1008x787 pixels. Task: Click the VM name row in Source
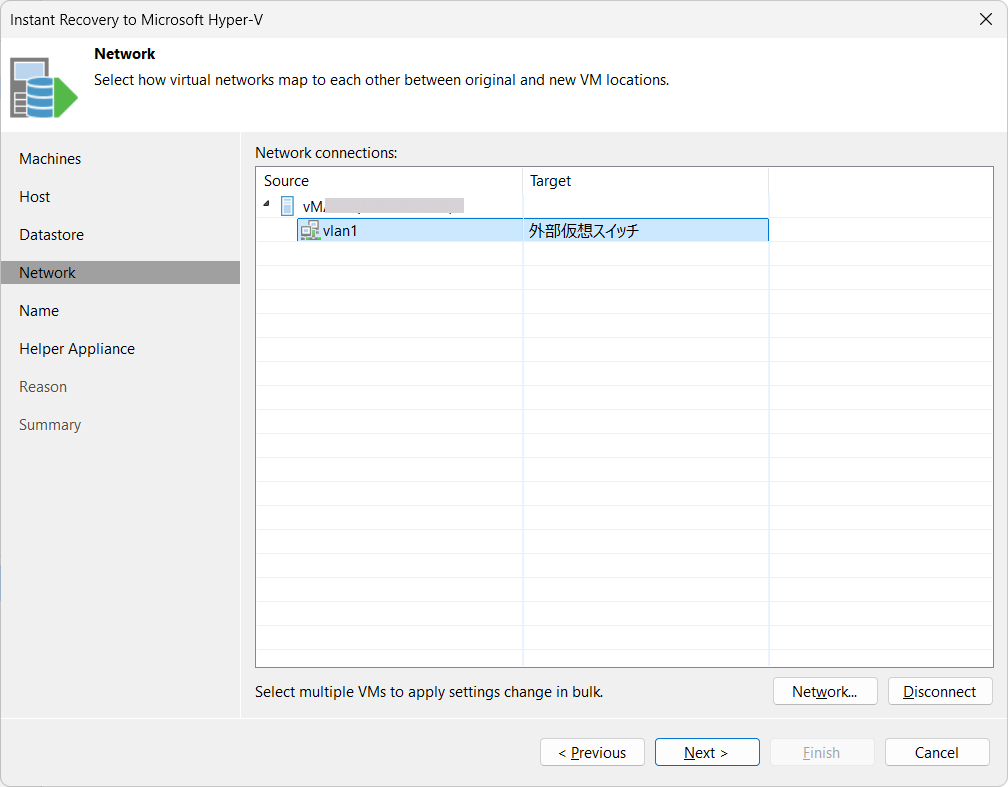[x=383, y=206]
